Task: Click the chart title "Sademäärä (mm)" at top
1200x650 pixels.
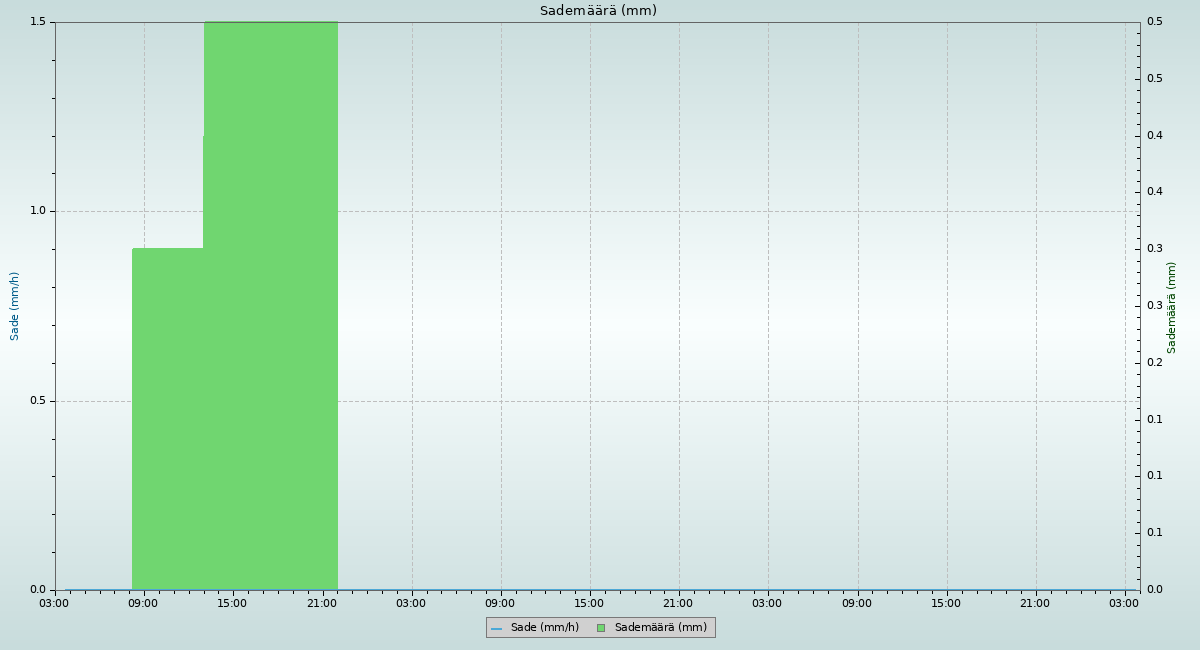Action: (x=598, y=11)
